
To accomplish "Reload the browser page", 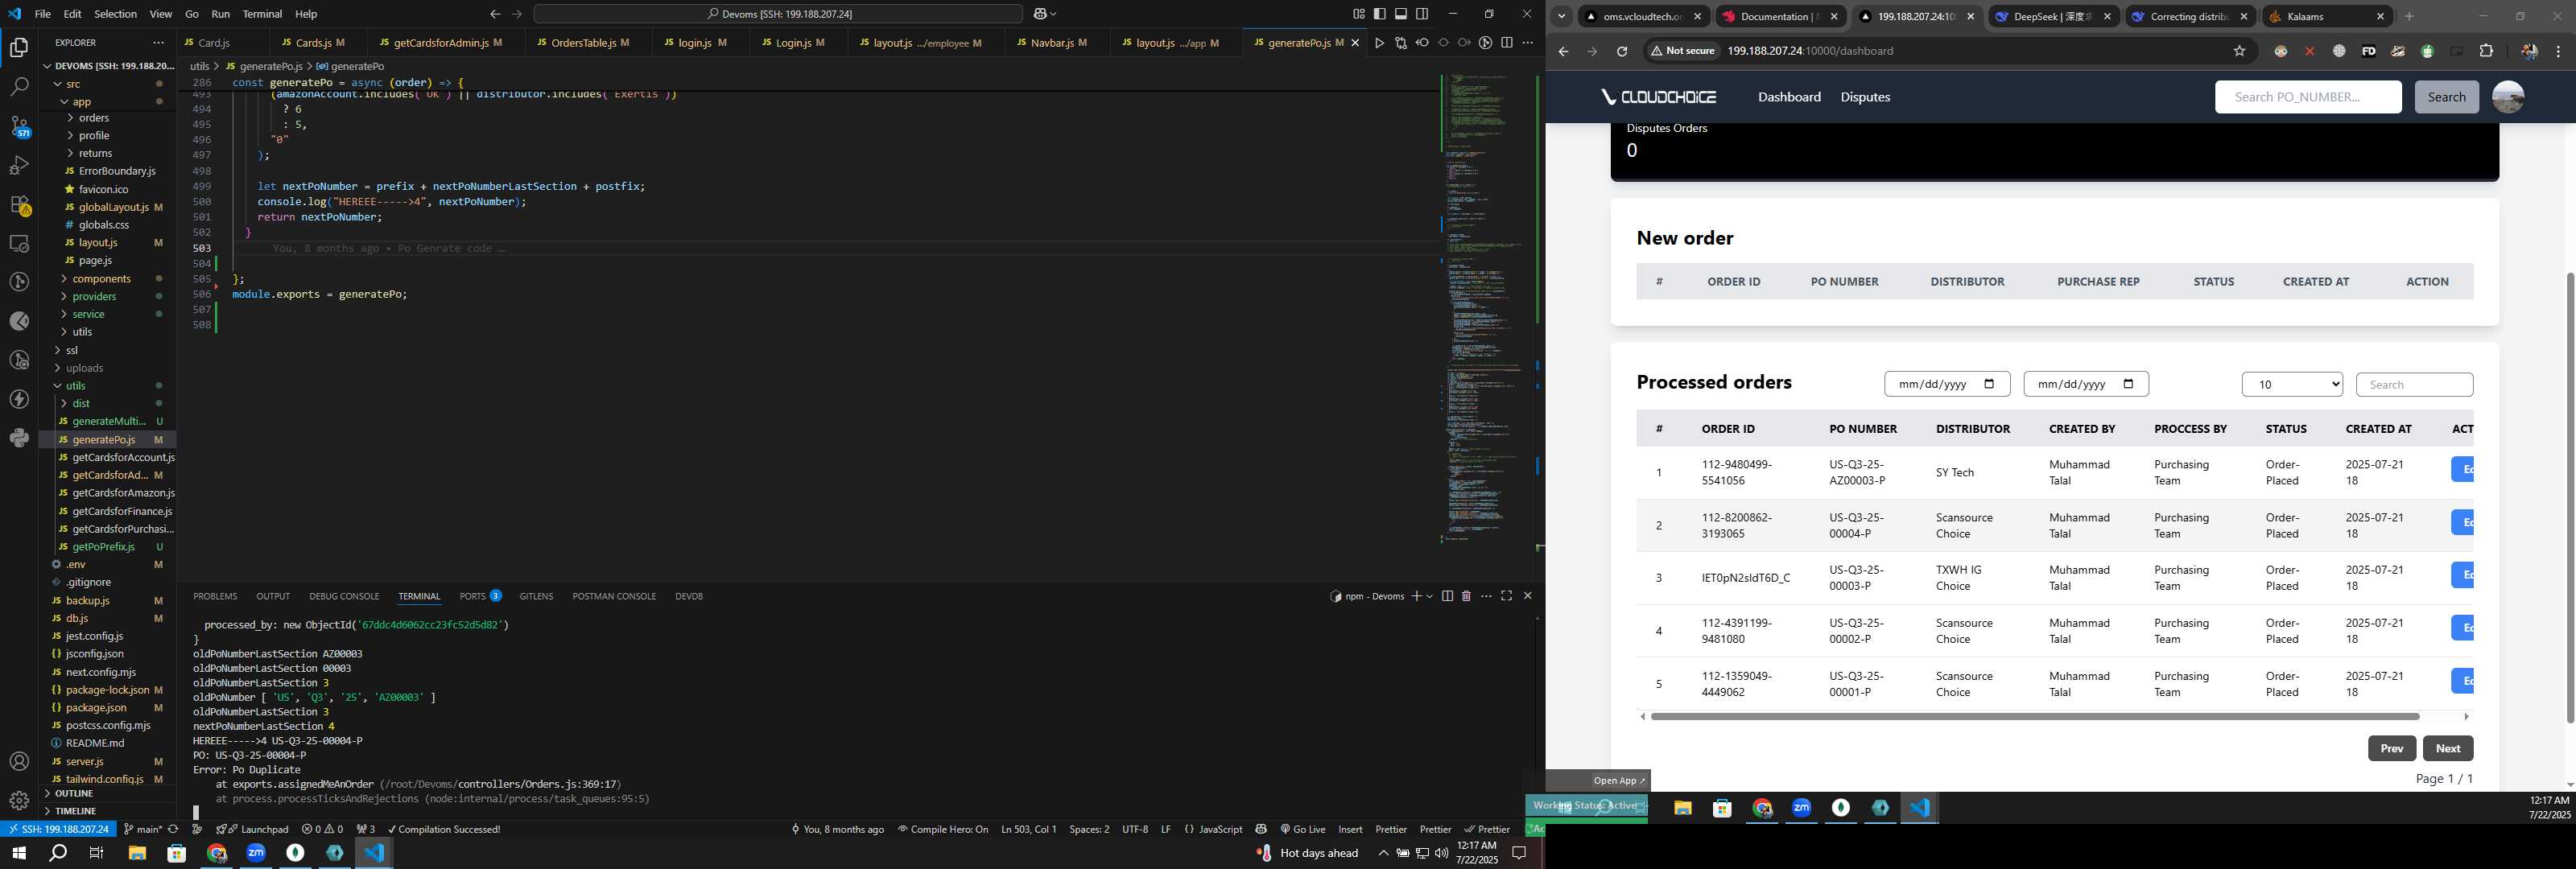I will coord(1622,51).
